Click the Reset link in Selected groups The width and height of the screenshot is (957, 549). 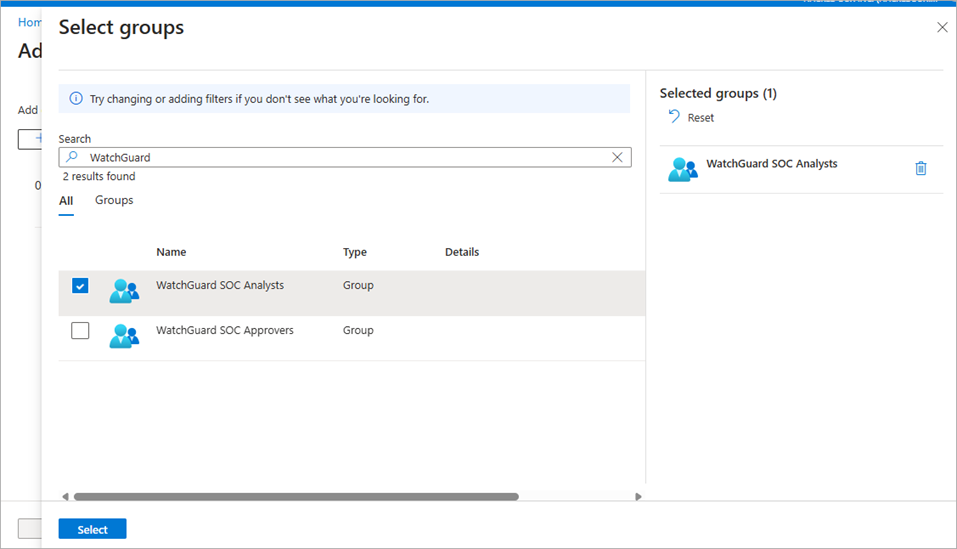(700, 118)
